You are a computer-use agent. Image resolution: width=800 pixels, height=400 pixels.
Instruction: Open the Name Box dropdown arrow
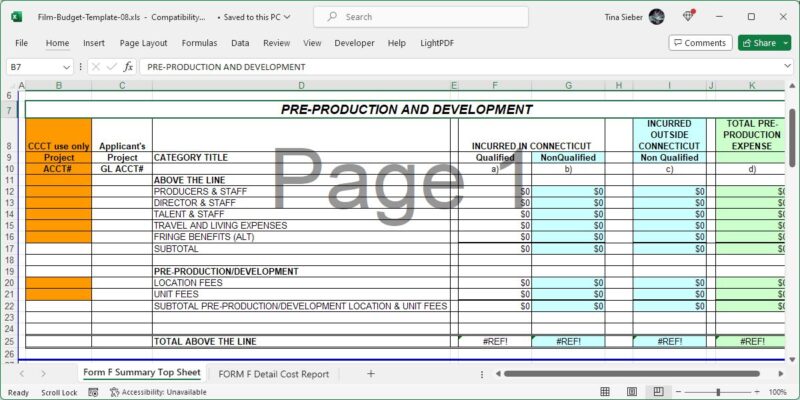click(66, 67)
